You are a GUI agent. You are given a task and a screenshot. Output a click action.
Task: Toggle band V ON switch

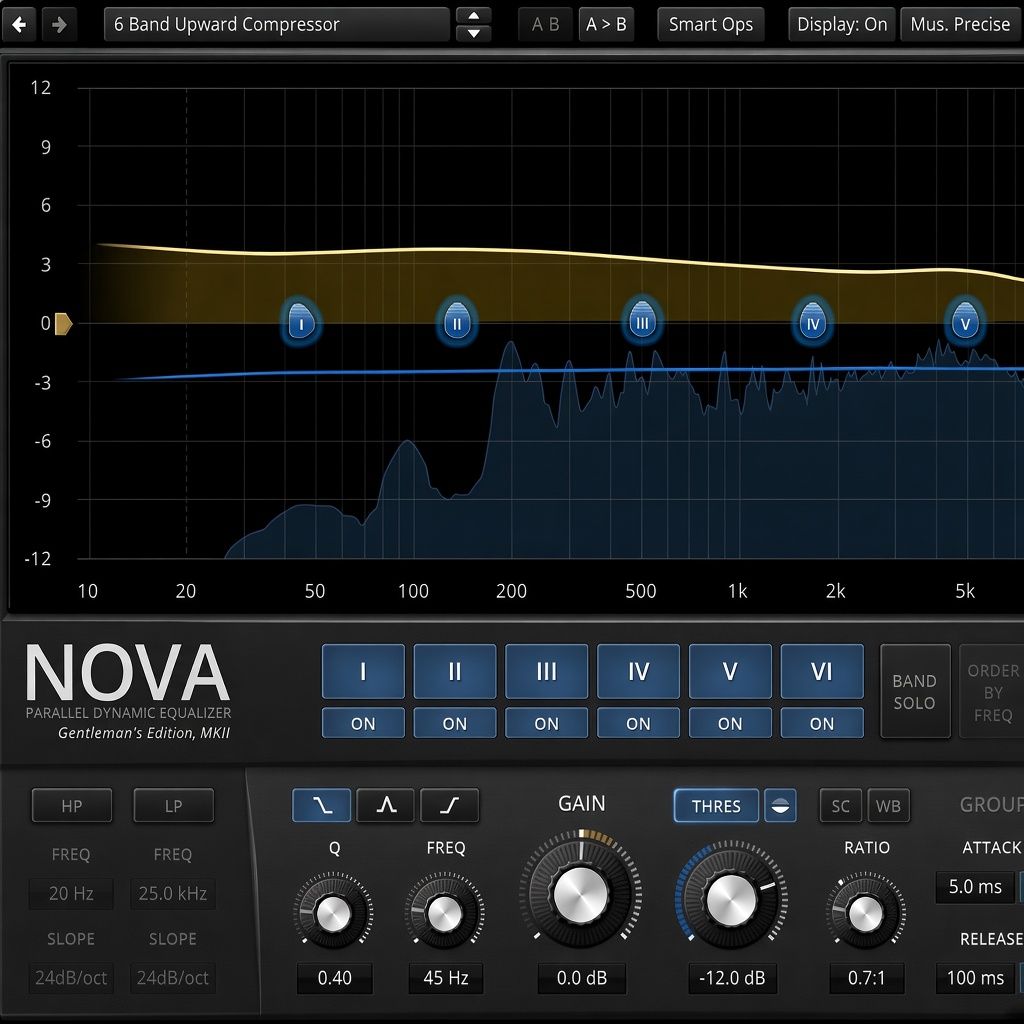tap(730, 723)
